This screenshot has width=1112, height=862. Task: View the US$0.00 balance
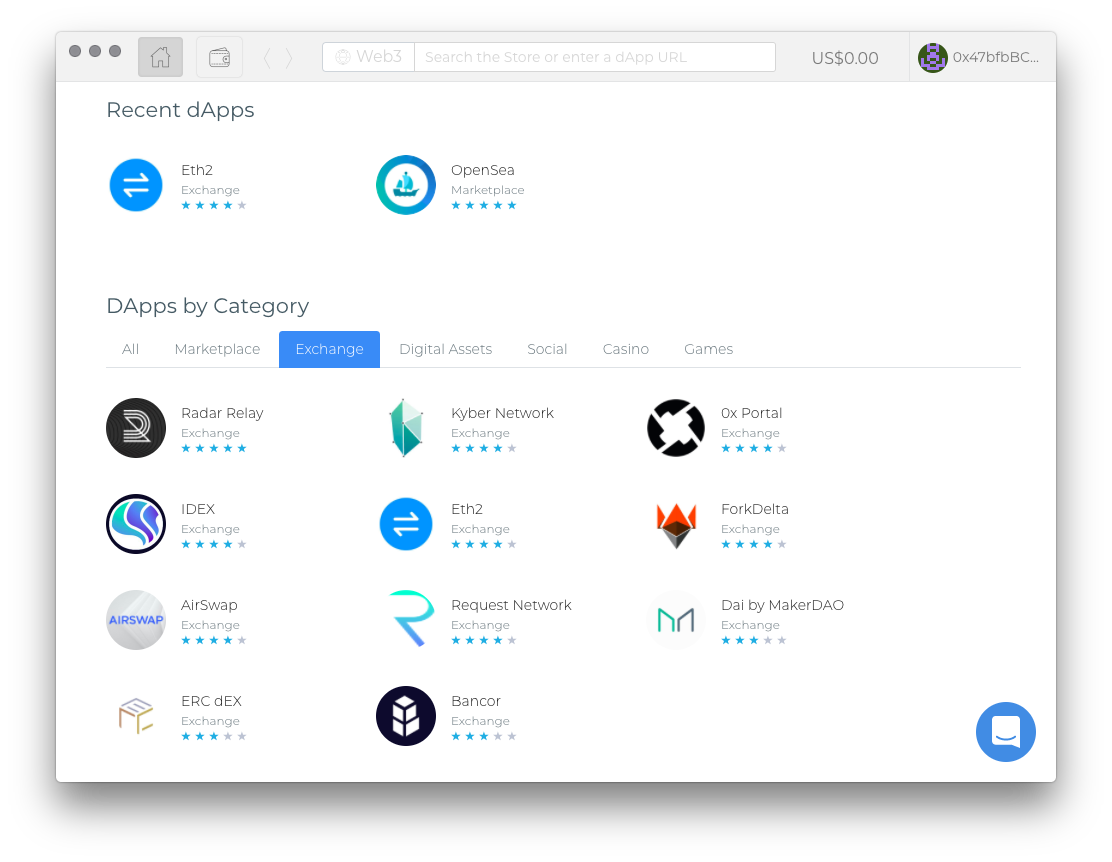pos(845,57)
